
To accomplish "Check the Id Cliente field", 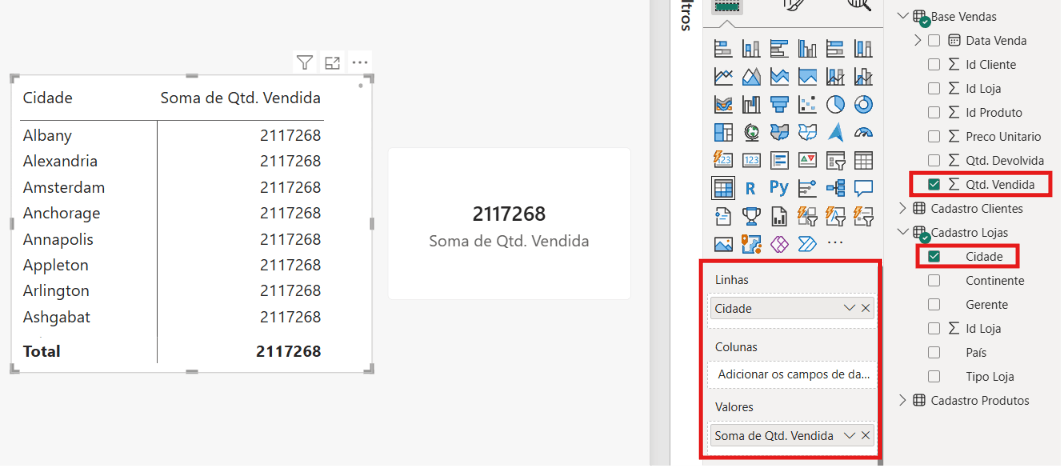I will pos(934,65).
